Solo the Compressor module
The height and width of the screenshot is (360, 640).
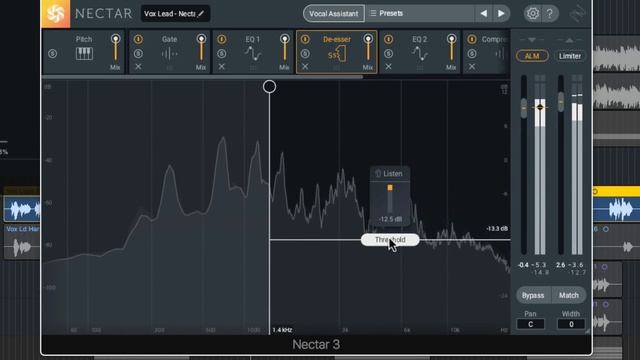472,53
